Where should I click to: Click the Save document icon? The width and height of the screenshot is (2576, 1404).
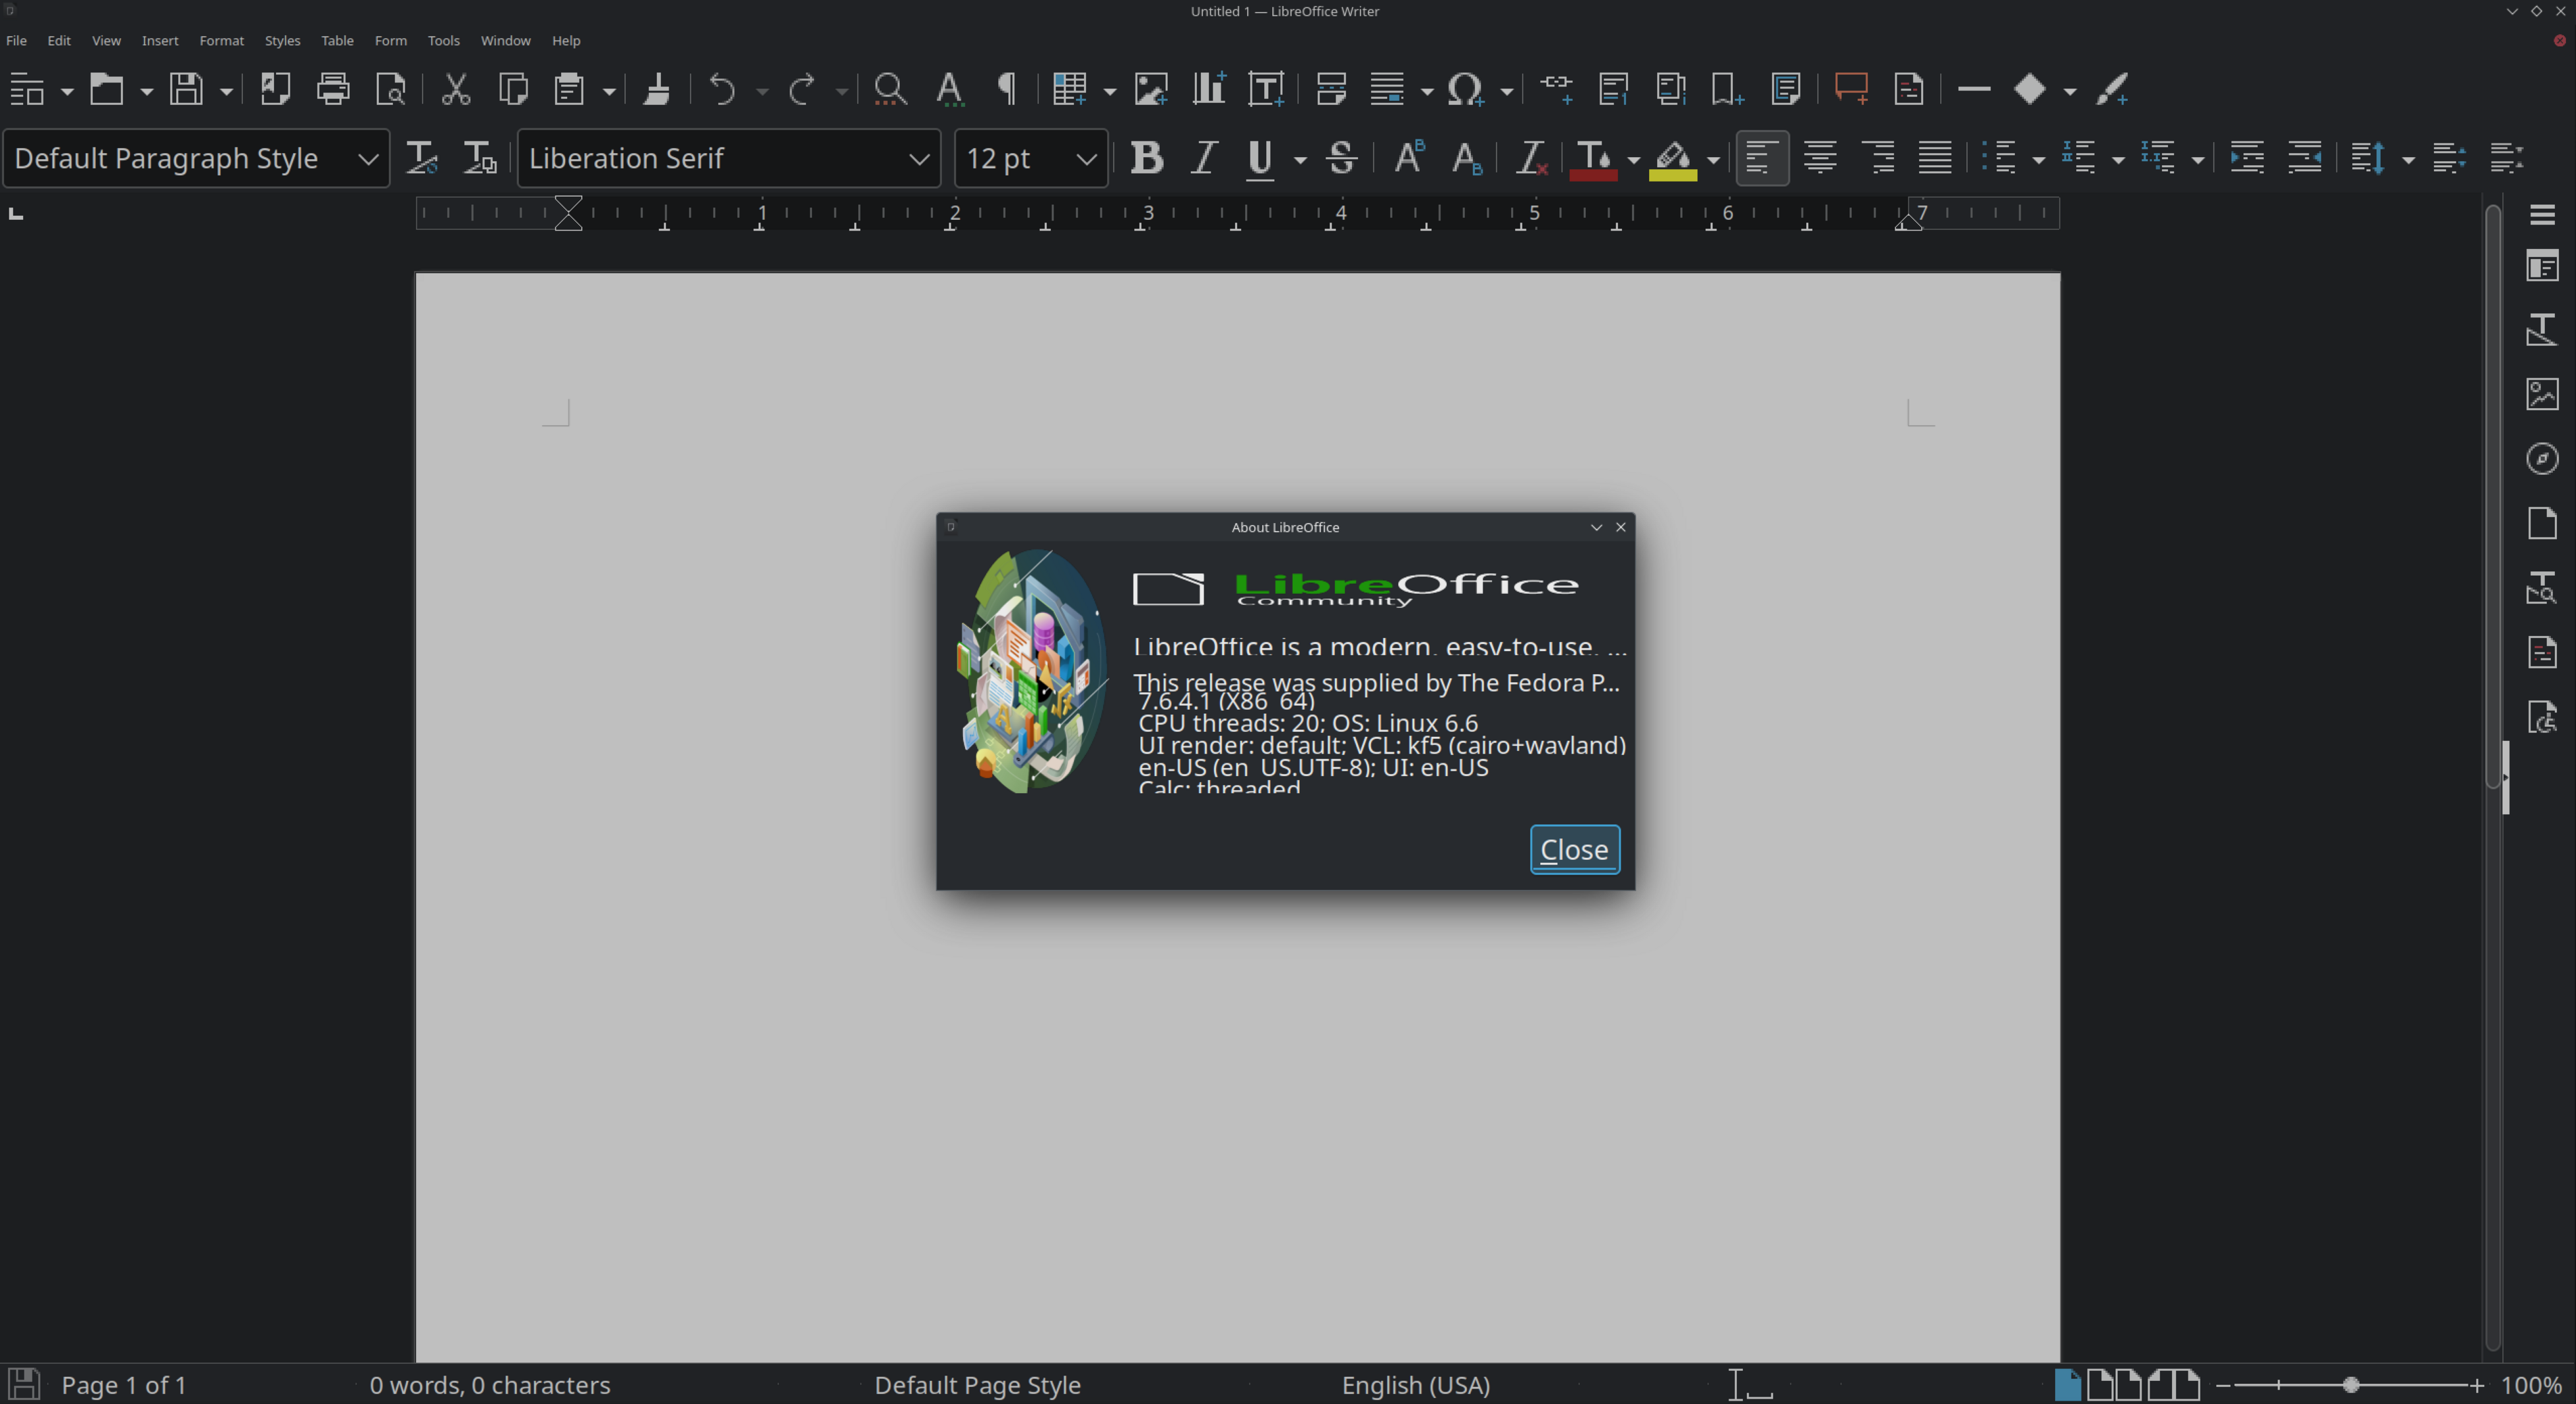click(186, 90)
